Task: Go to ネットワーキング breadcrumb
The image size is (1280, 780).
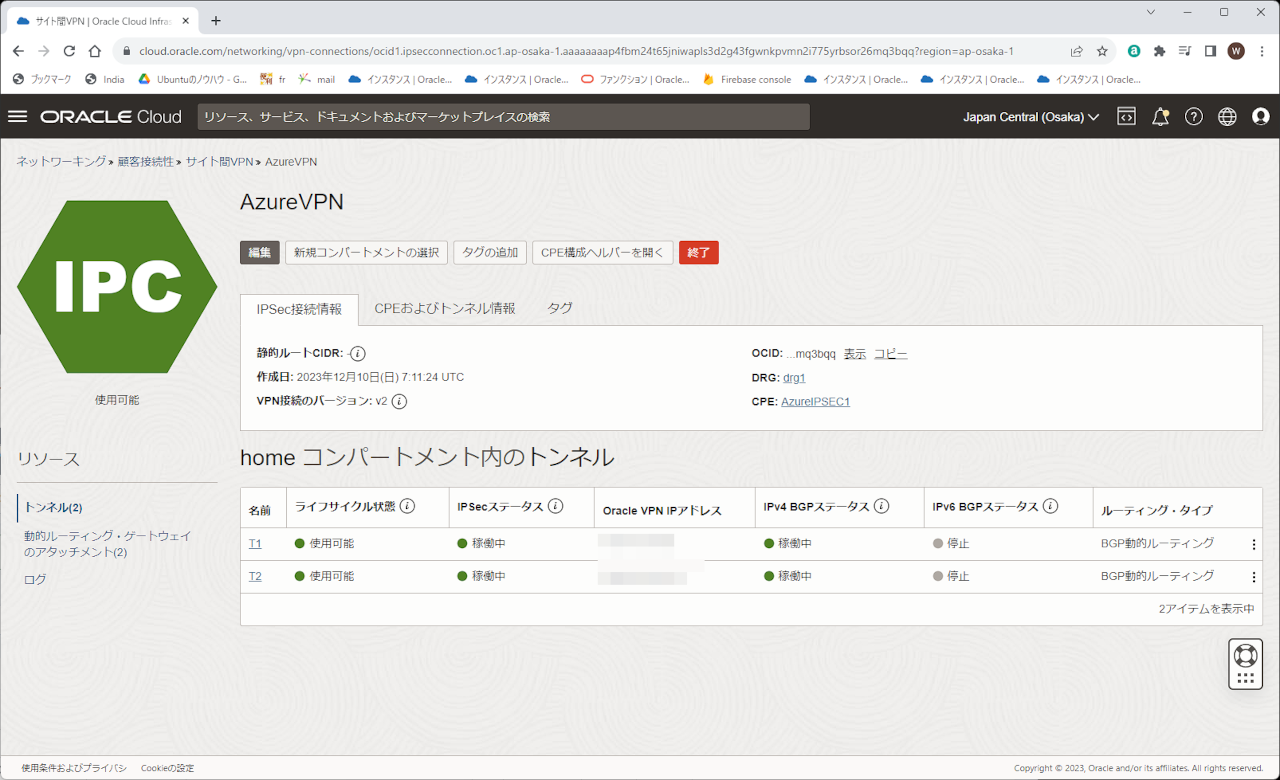Action: point(61,162)
